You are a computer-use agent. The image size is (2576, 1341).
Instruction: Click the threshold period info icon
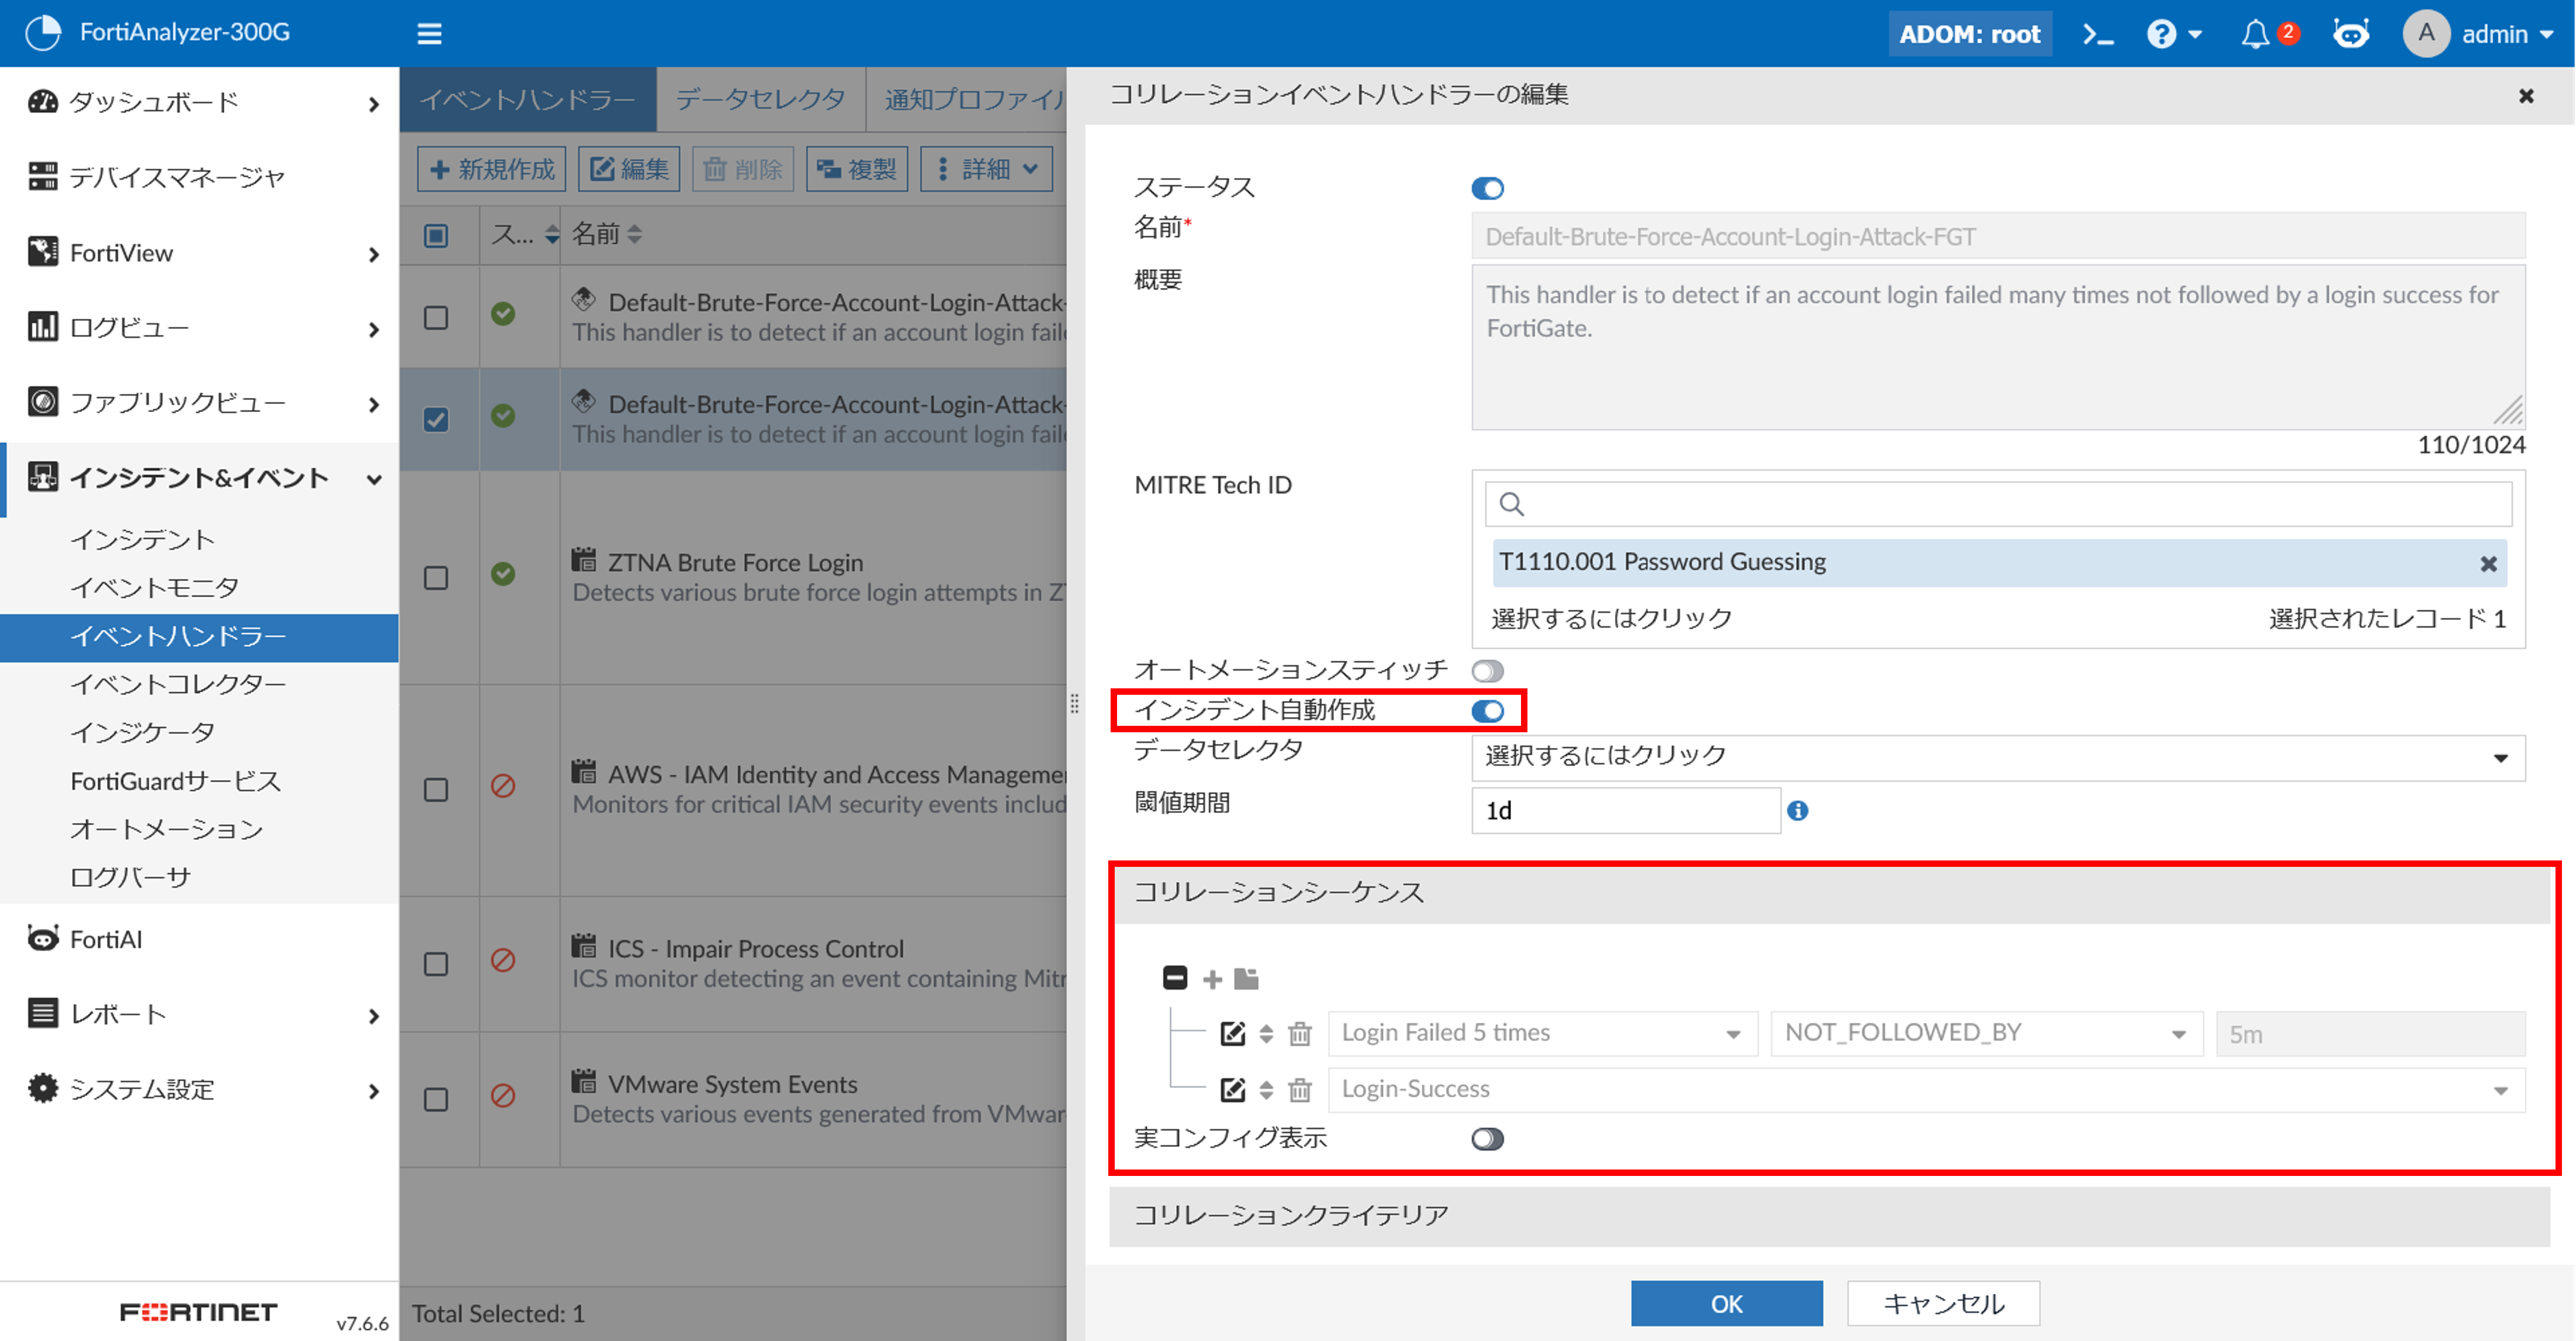click(1797, 810)
